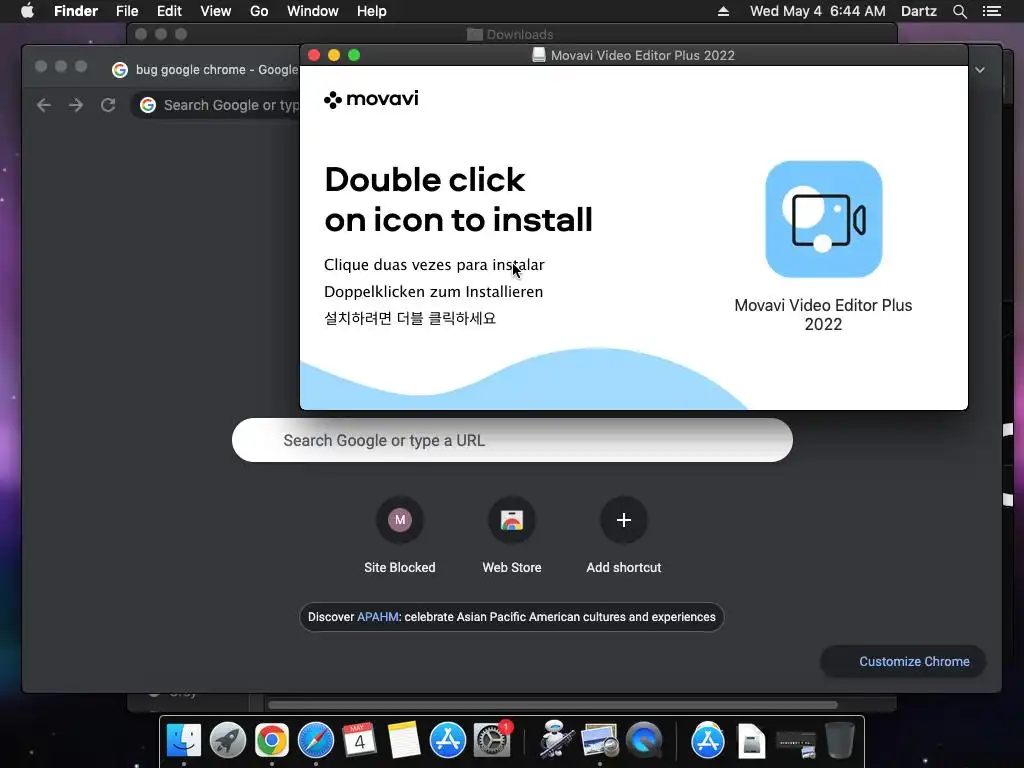
Task: Click the Customize Chrome button
Action: pyautogui.click(x=903, y=662)
